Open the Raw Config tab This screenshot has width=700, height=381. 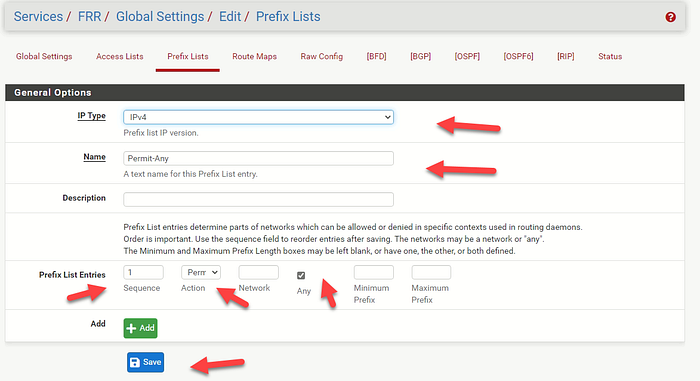pyautogui.click(x=321, y=56)
